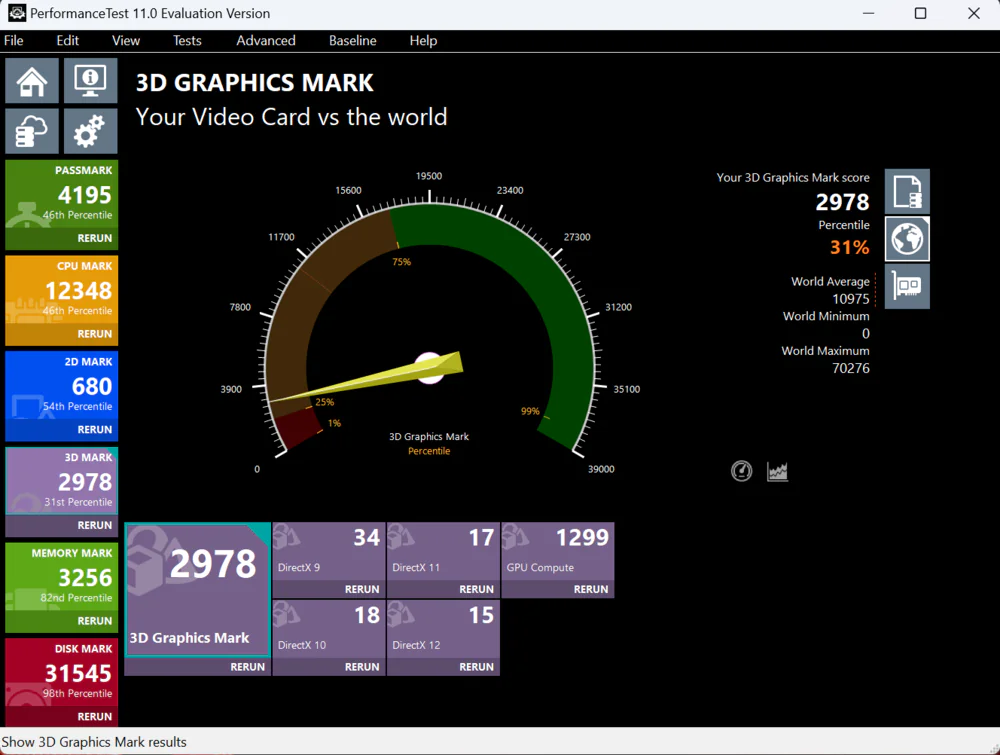Image resolution: width=1000 pixels, height=755 pixels.
Task: Select the DirectX 12 result tile
Action: tap(443, 629)
